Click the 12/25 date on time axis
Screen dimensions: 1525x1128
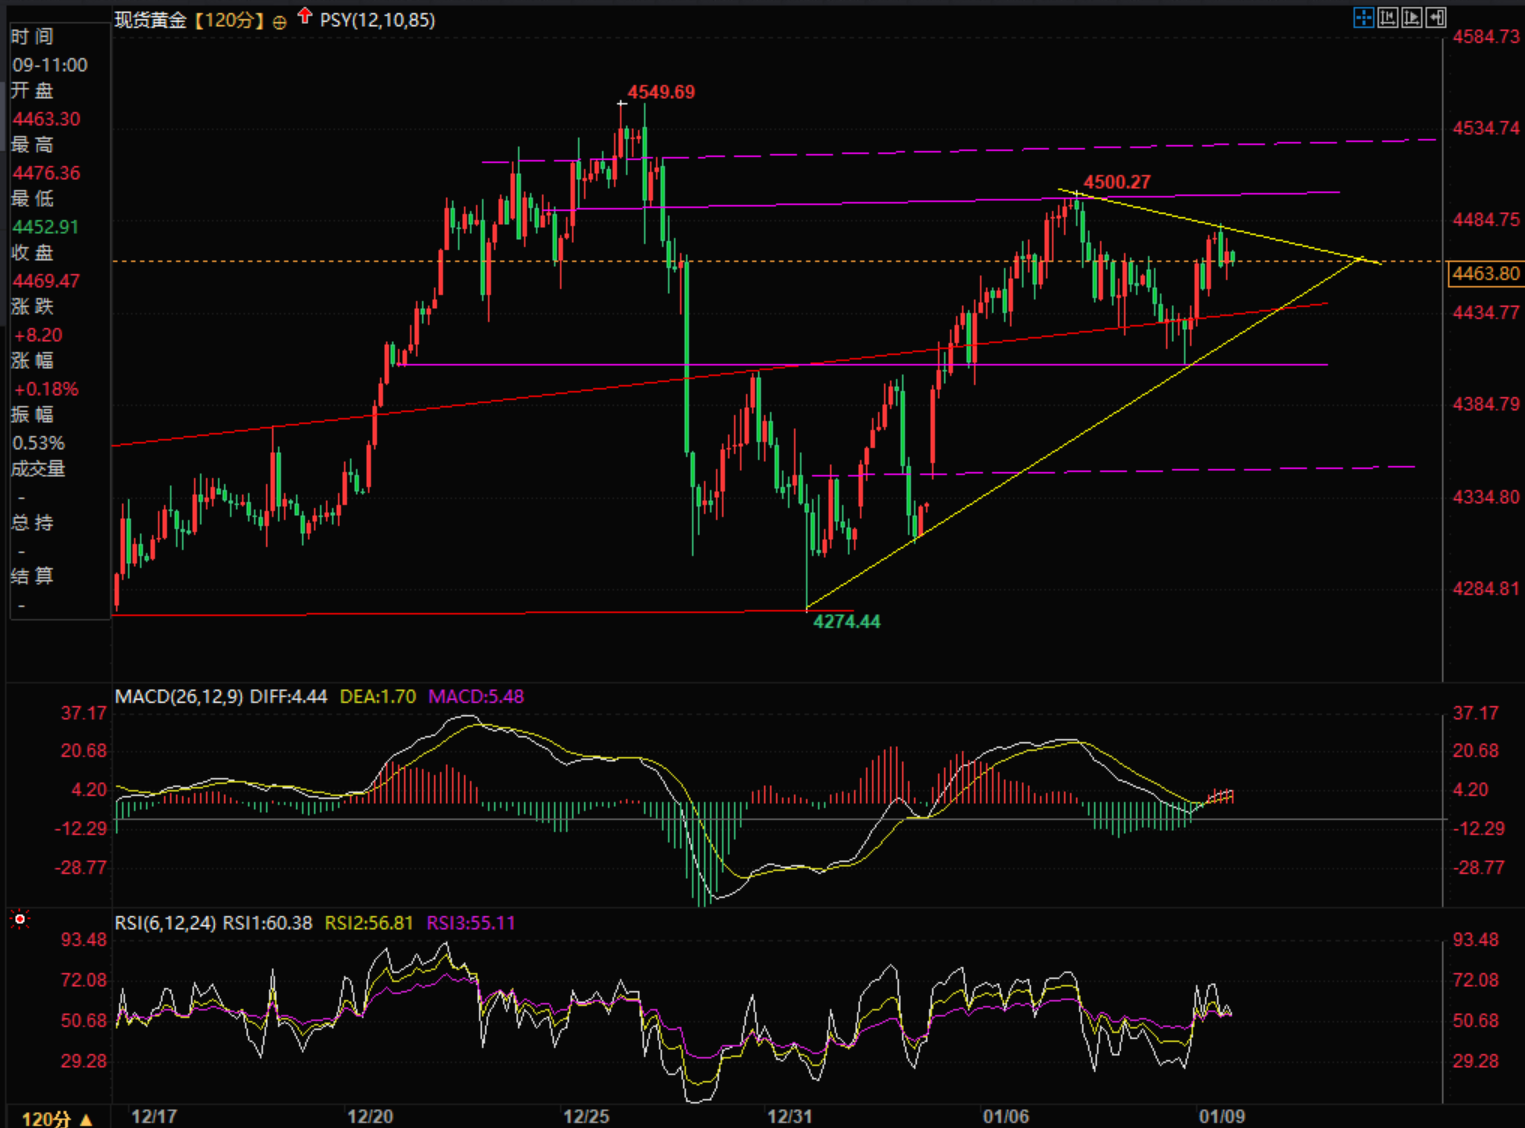[x=586, y=1116]
